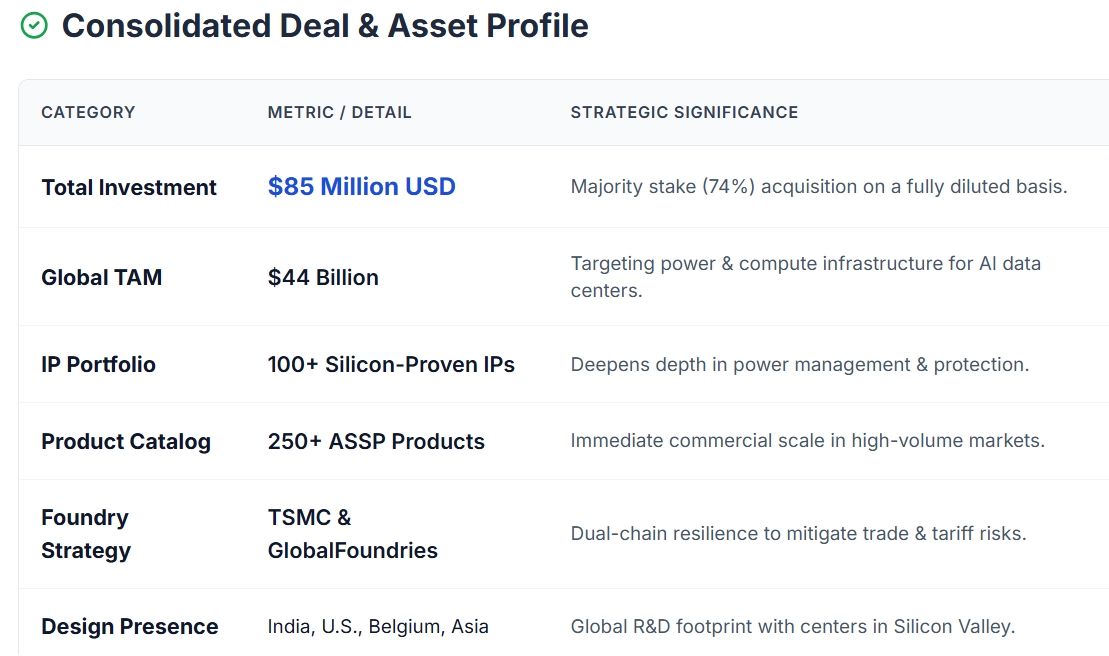This screenshot has height=656, width=1109.
Task: Select the Foundry Strategy row label
Action: point(86,534)
